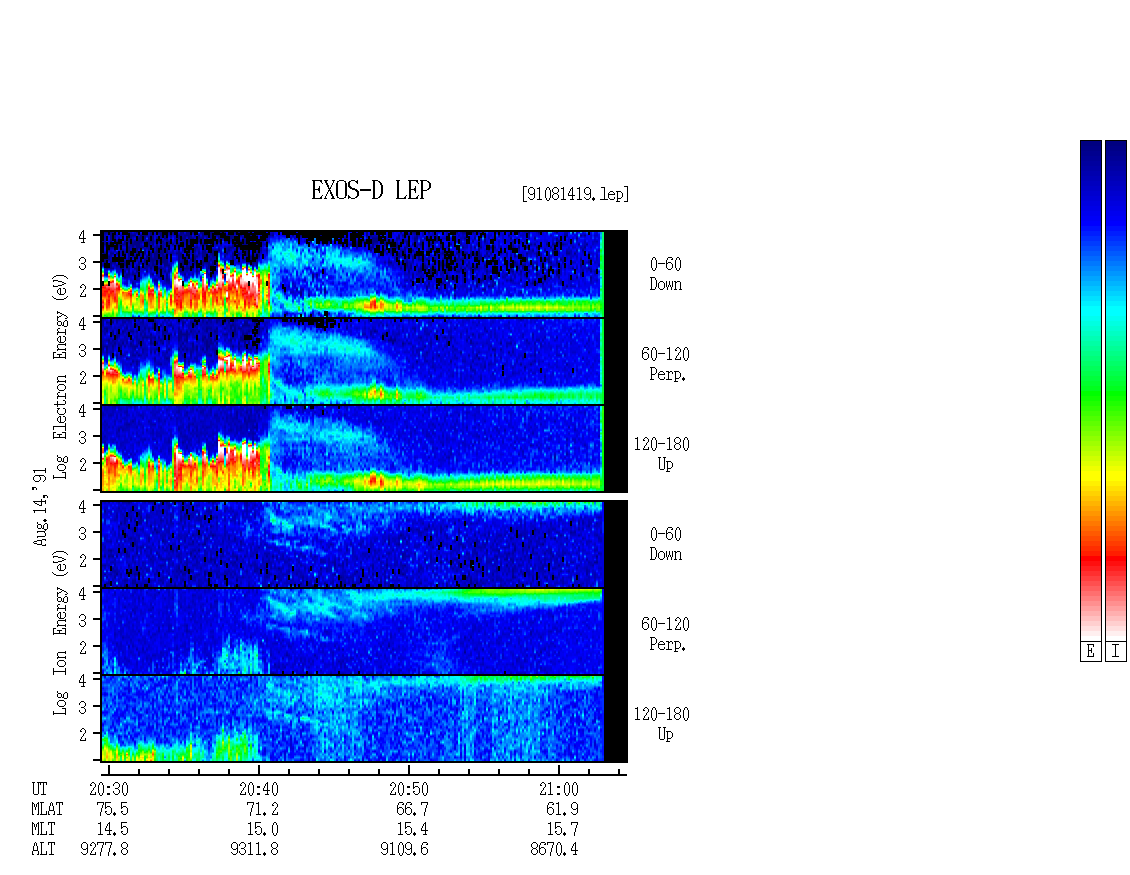Click the 60-120 Perp. label beside ion panels

[x=665, y=634]
